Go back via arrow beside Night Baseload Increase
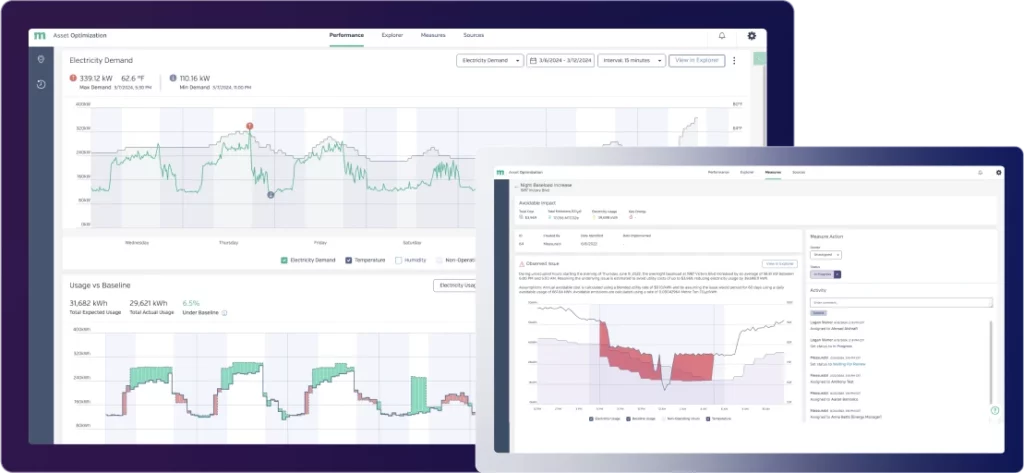The width and height of the screenshot is (1024, 473). pyautogui.click(x=516, y=187)
